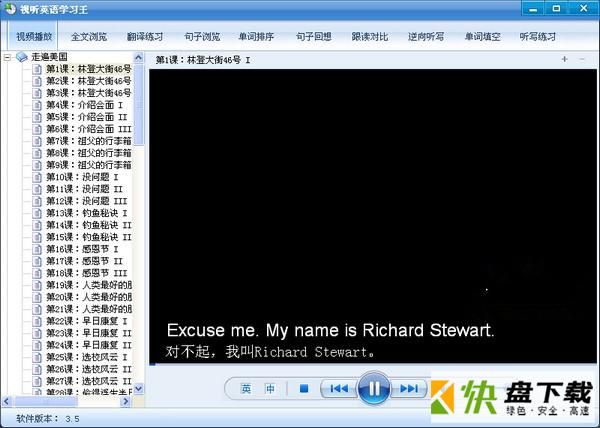Click the page icon beside 第13课：钓鱼秘诀 I
The height and width of the screenshot is (428, 600).
[37, 213]
